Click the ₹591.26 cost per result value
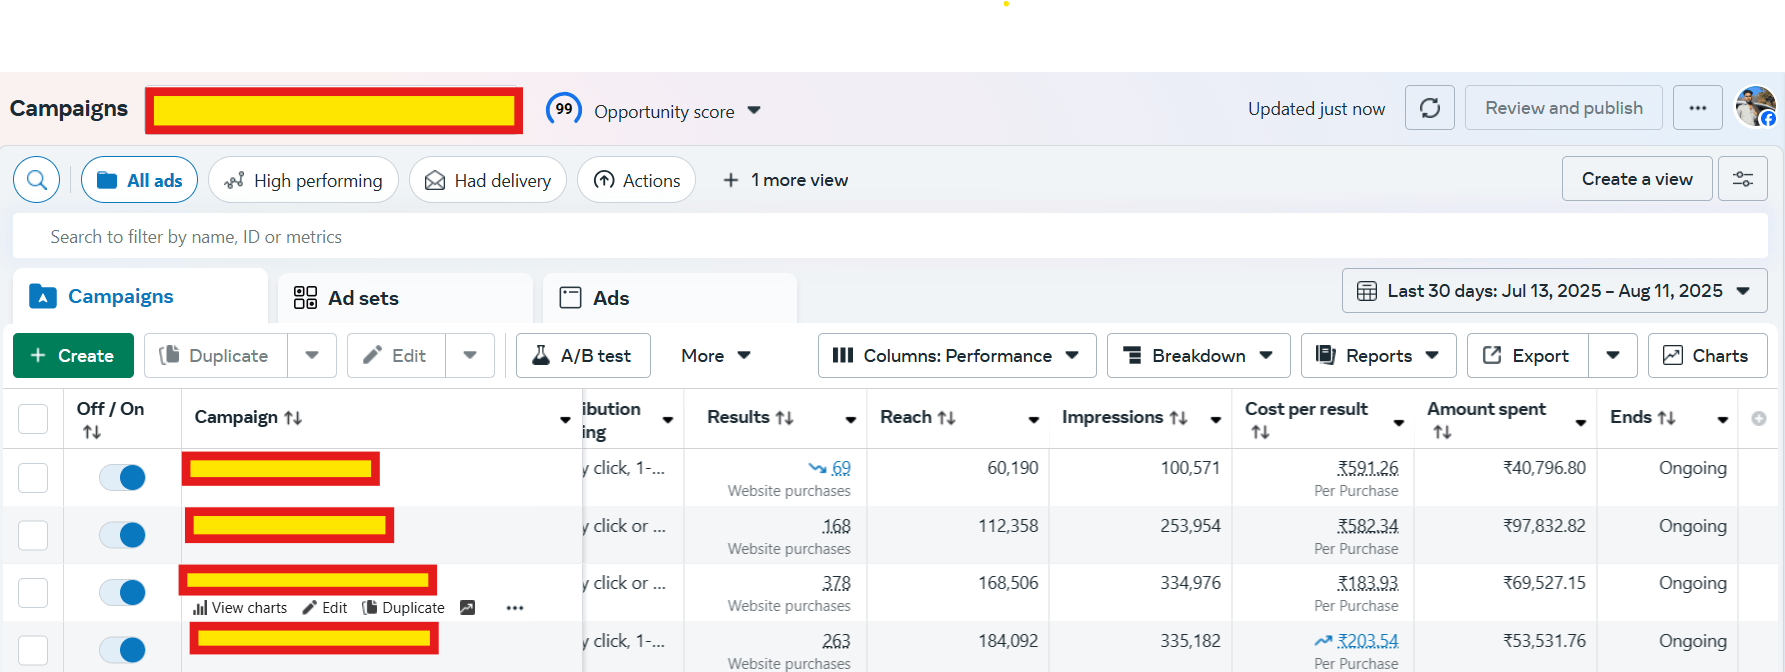Screen dimensions: 1785x672 [1368, 468]
